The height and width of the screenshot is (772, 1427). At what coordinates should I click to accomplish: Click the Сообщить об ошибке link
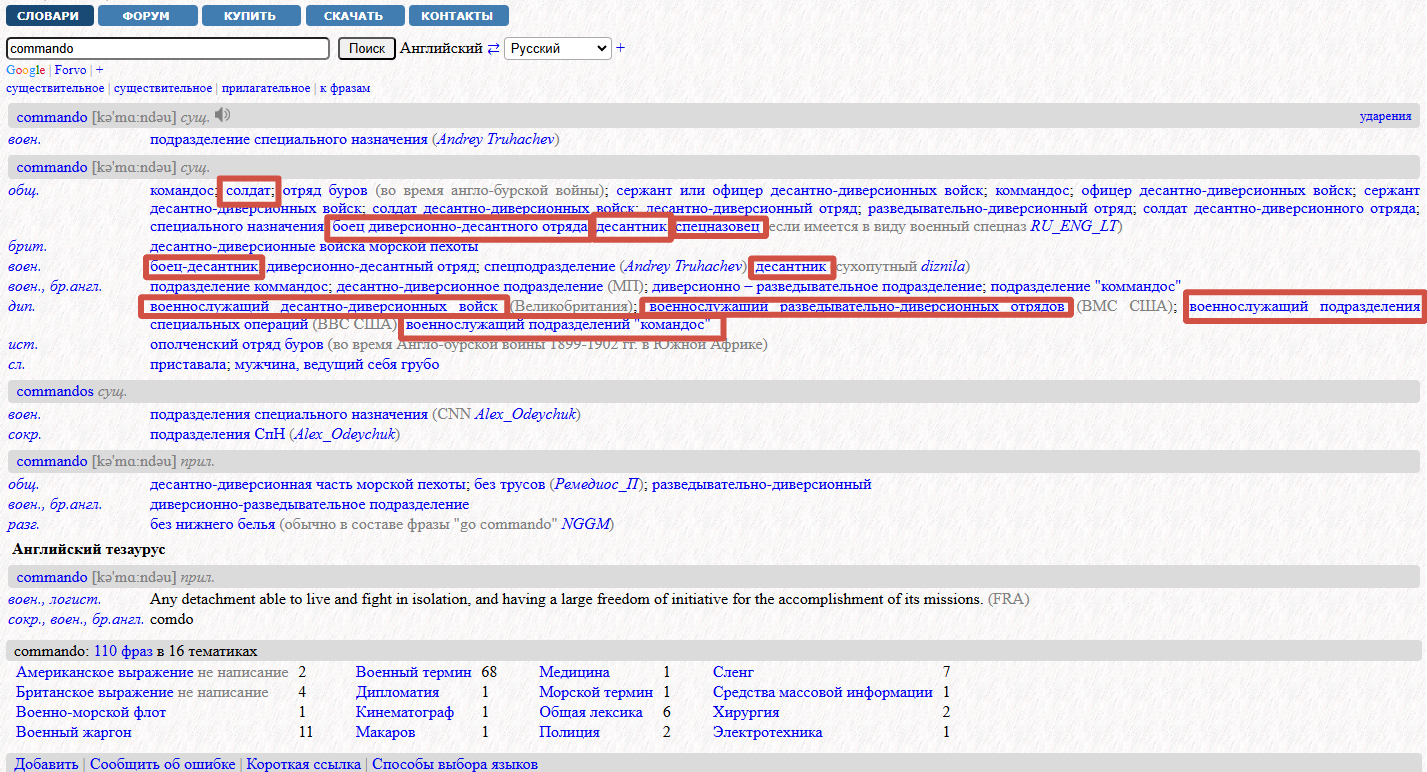coord(163,764)
